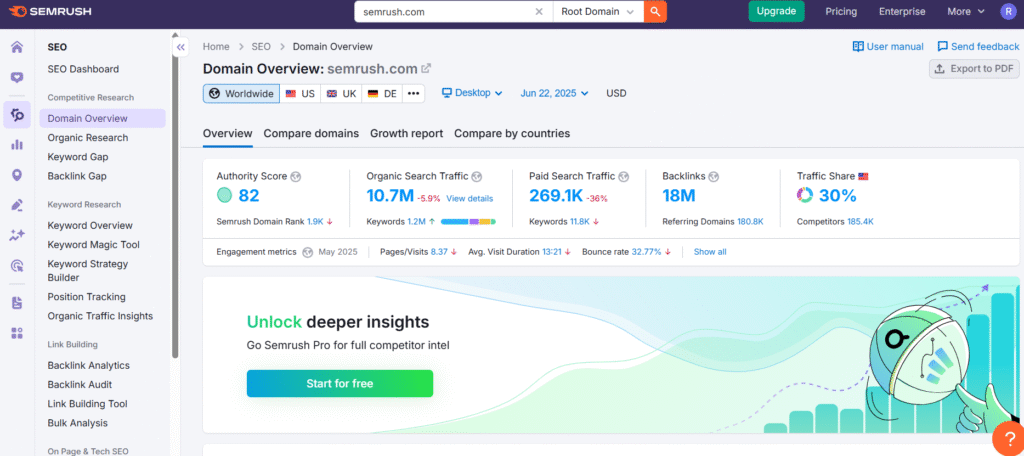Click globe icon next to Backlinks
Screen dimensions: 1024x456
coord(714,176)
